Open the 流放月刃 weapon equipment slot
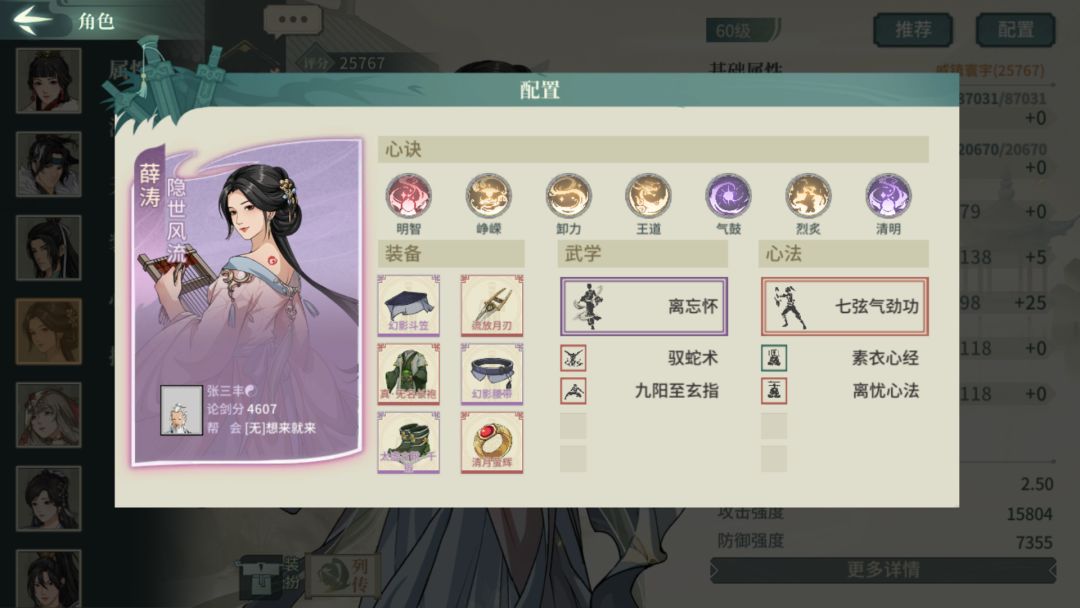Image resolution: width=1080 pixels, height=608 pixels. point(492,305)
